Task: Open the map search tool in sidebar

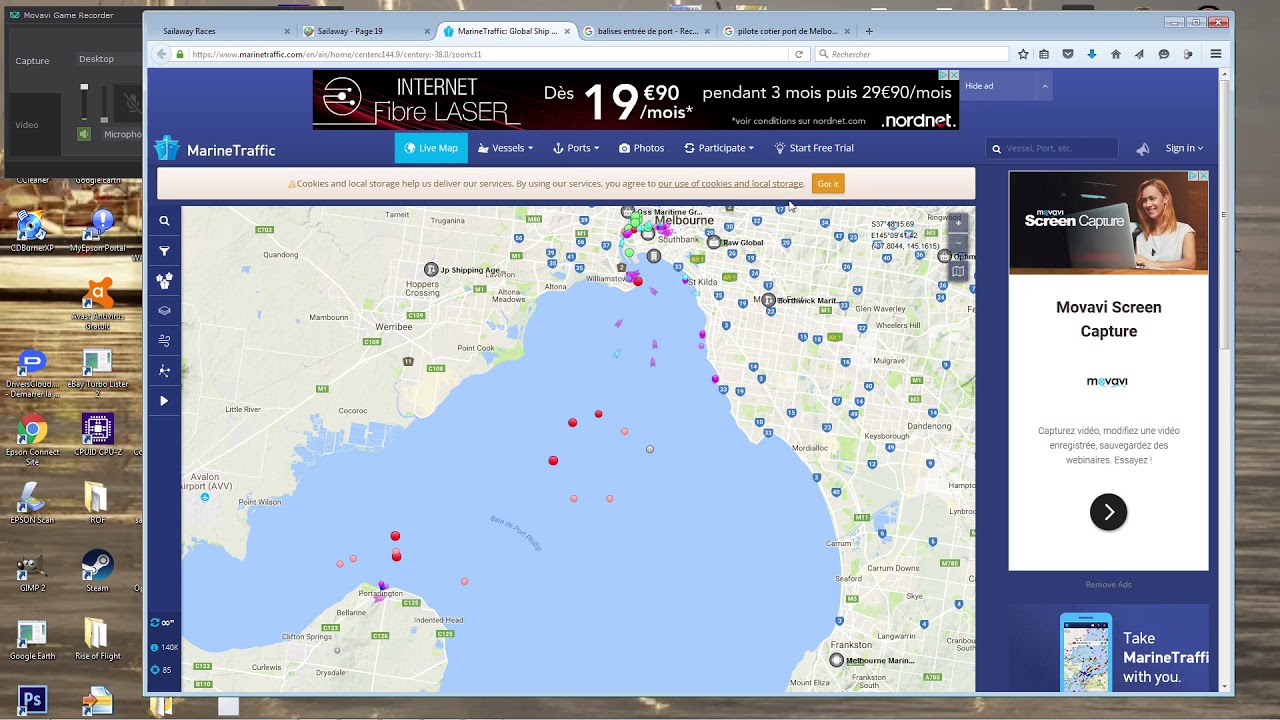Action: click(x=164, y=221)
